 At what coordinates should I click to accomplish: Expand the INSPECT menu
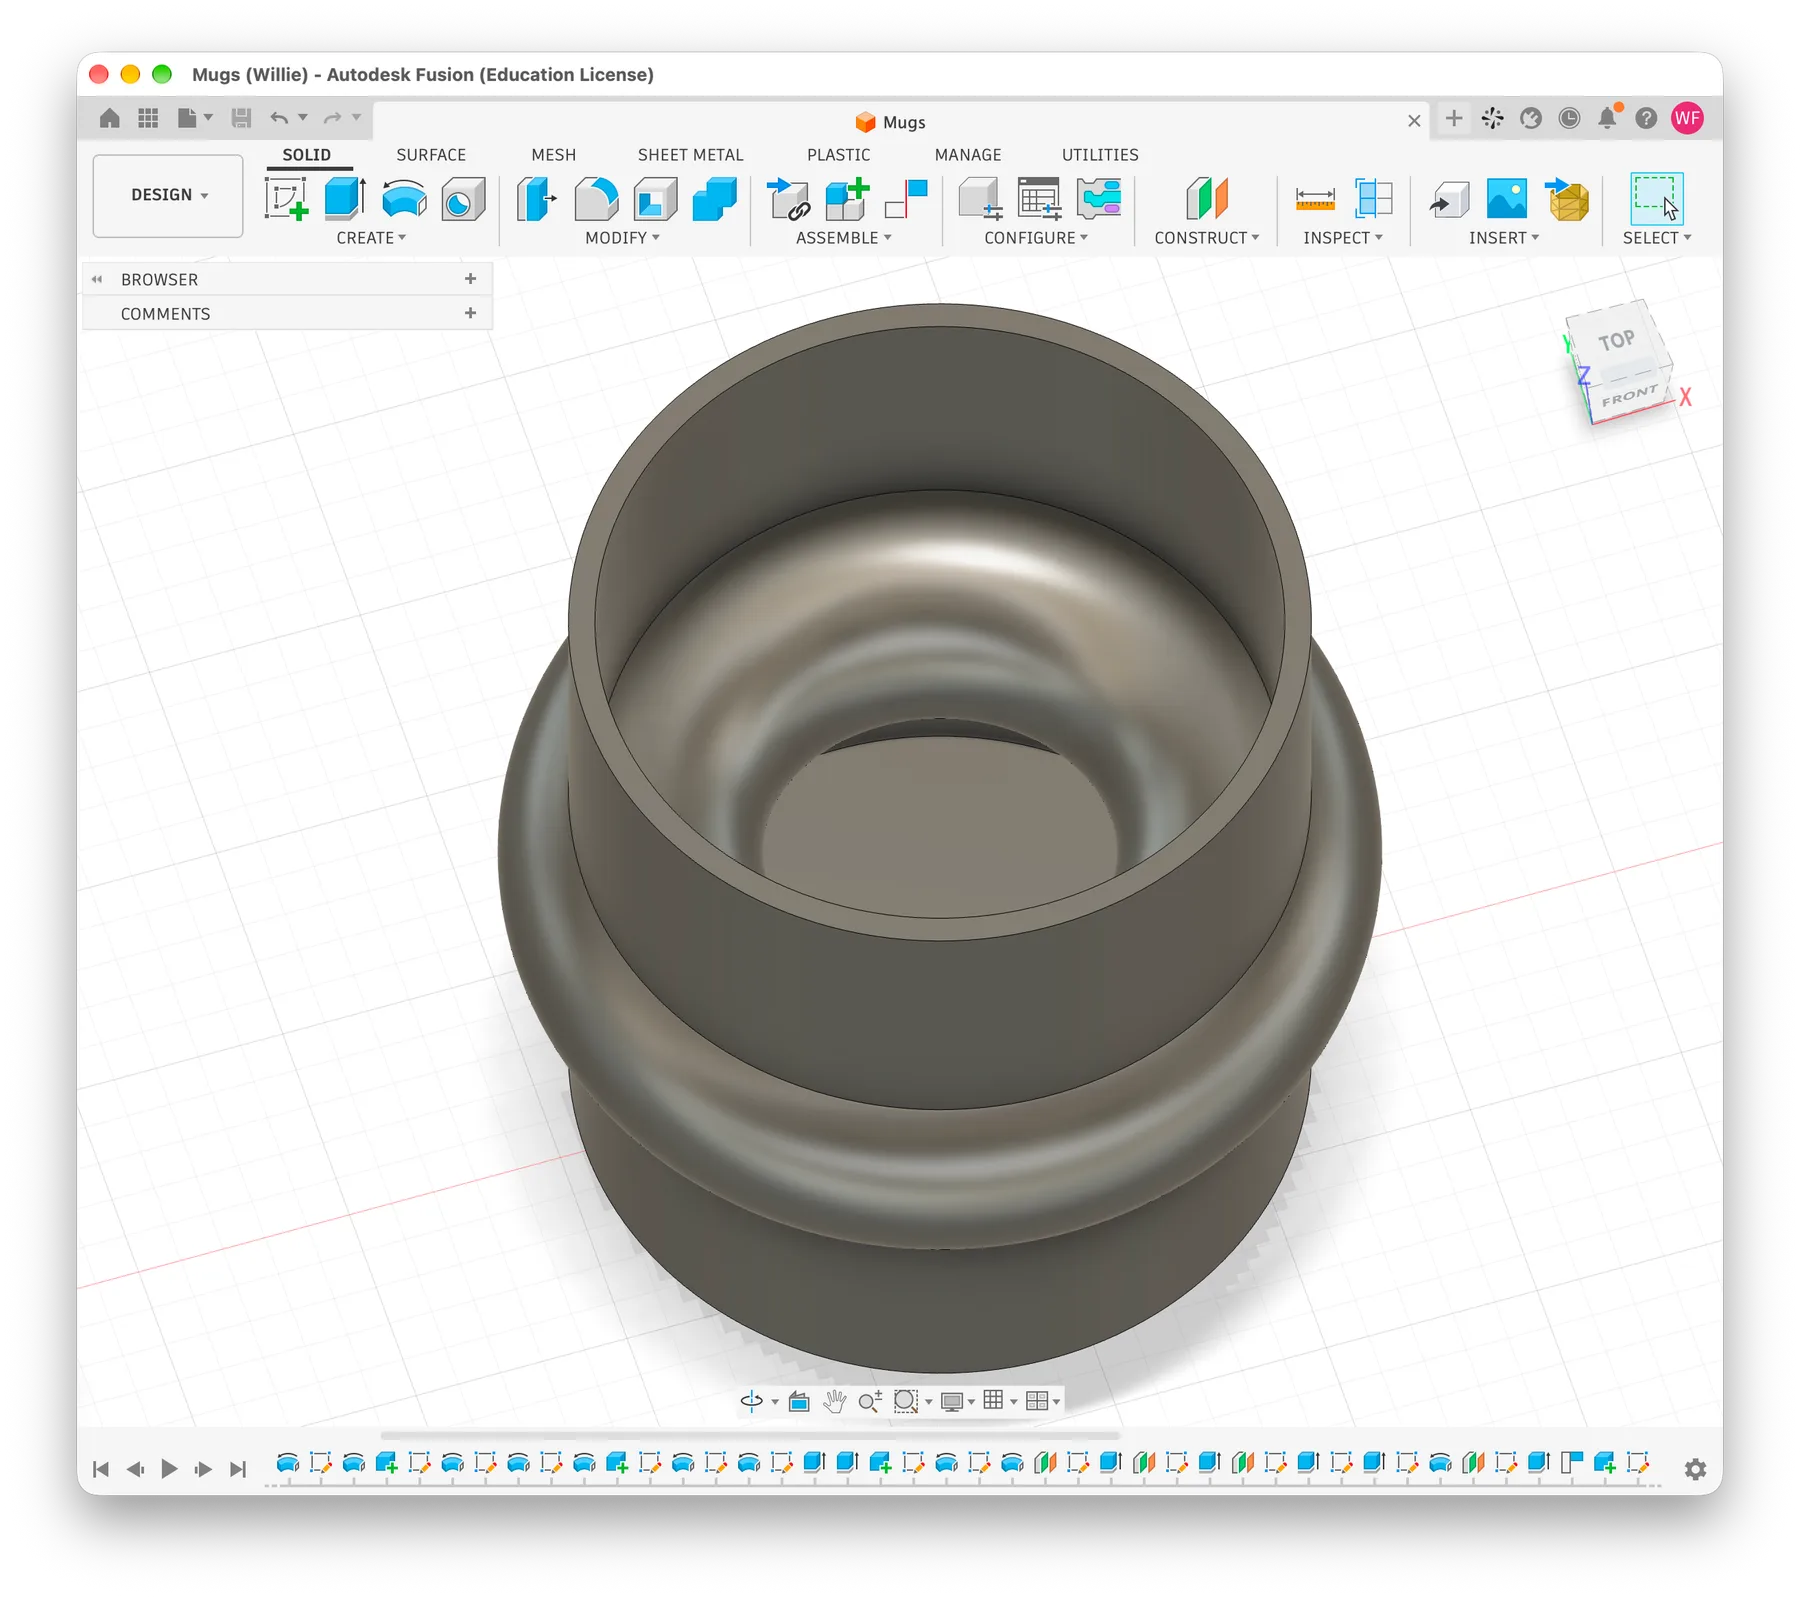tap(1343, 238)
